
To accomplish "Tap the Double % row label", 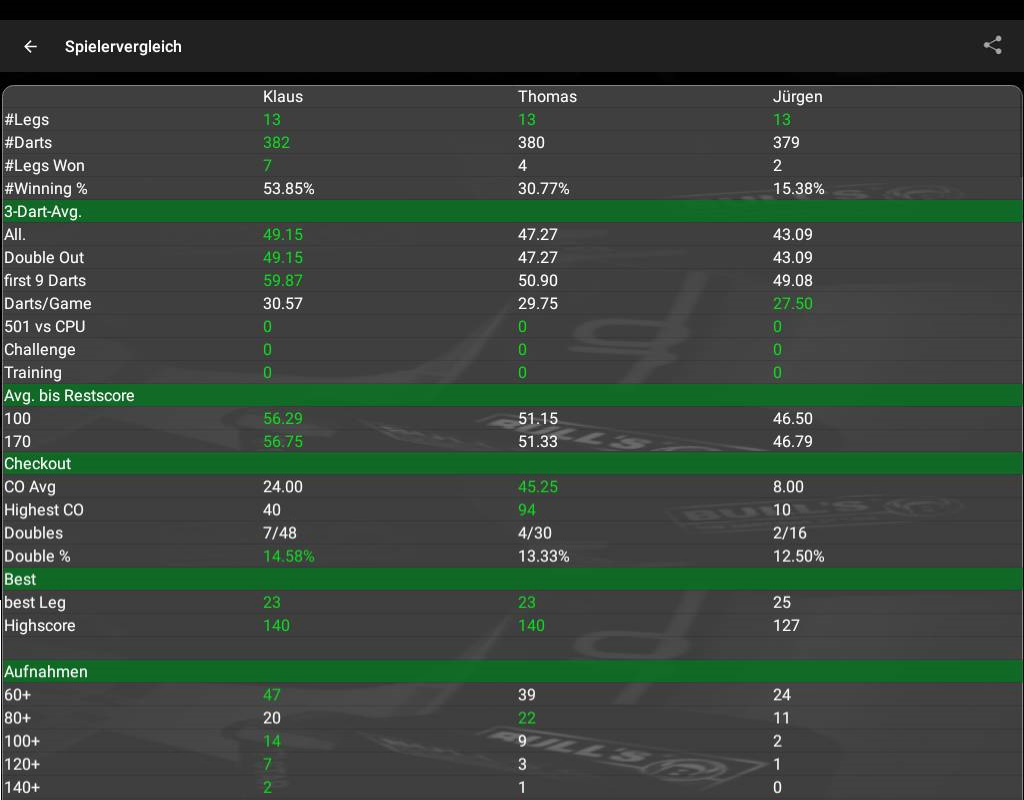I will (x=39, y=556).
